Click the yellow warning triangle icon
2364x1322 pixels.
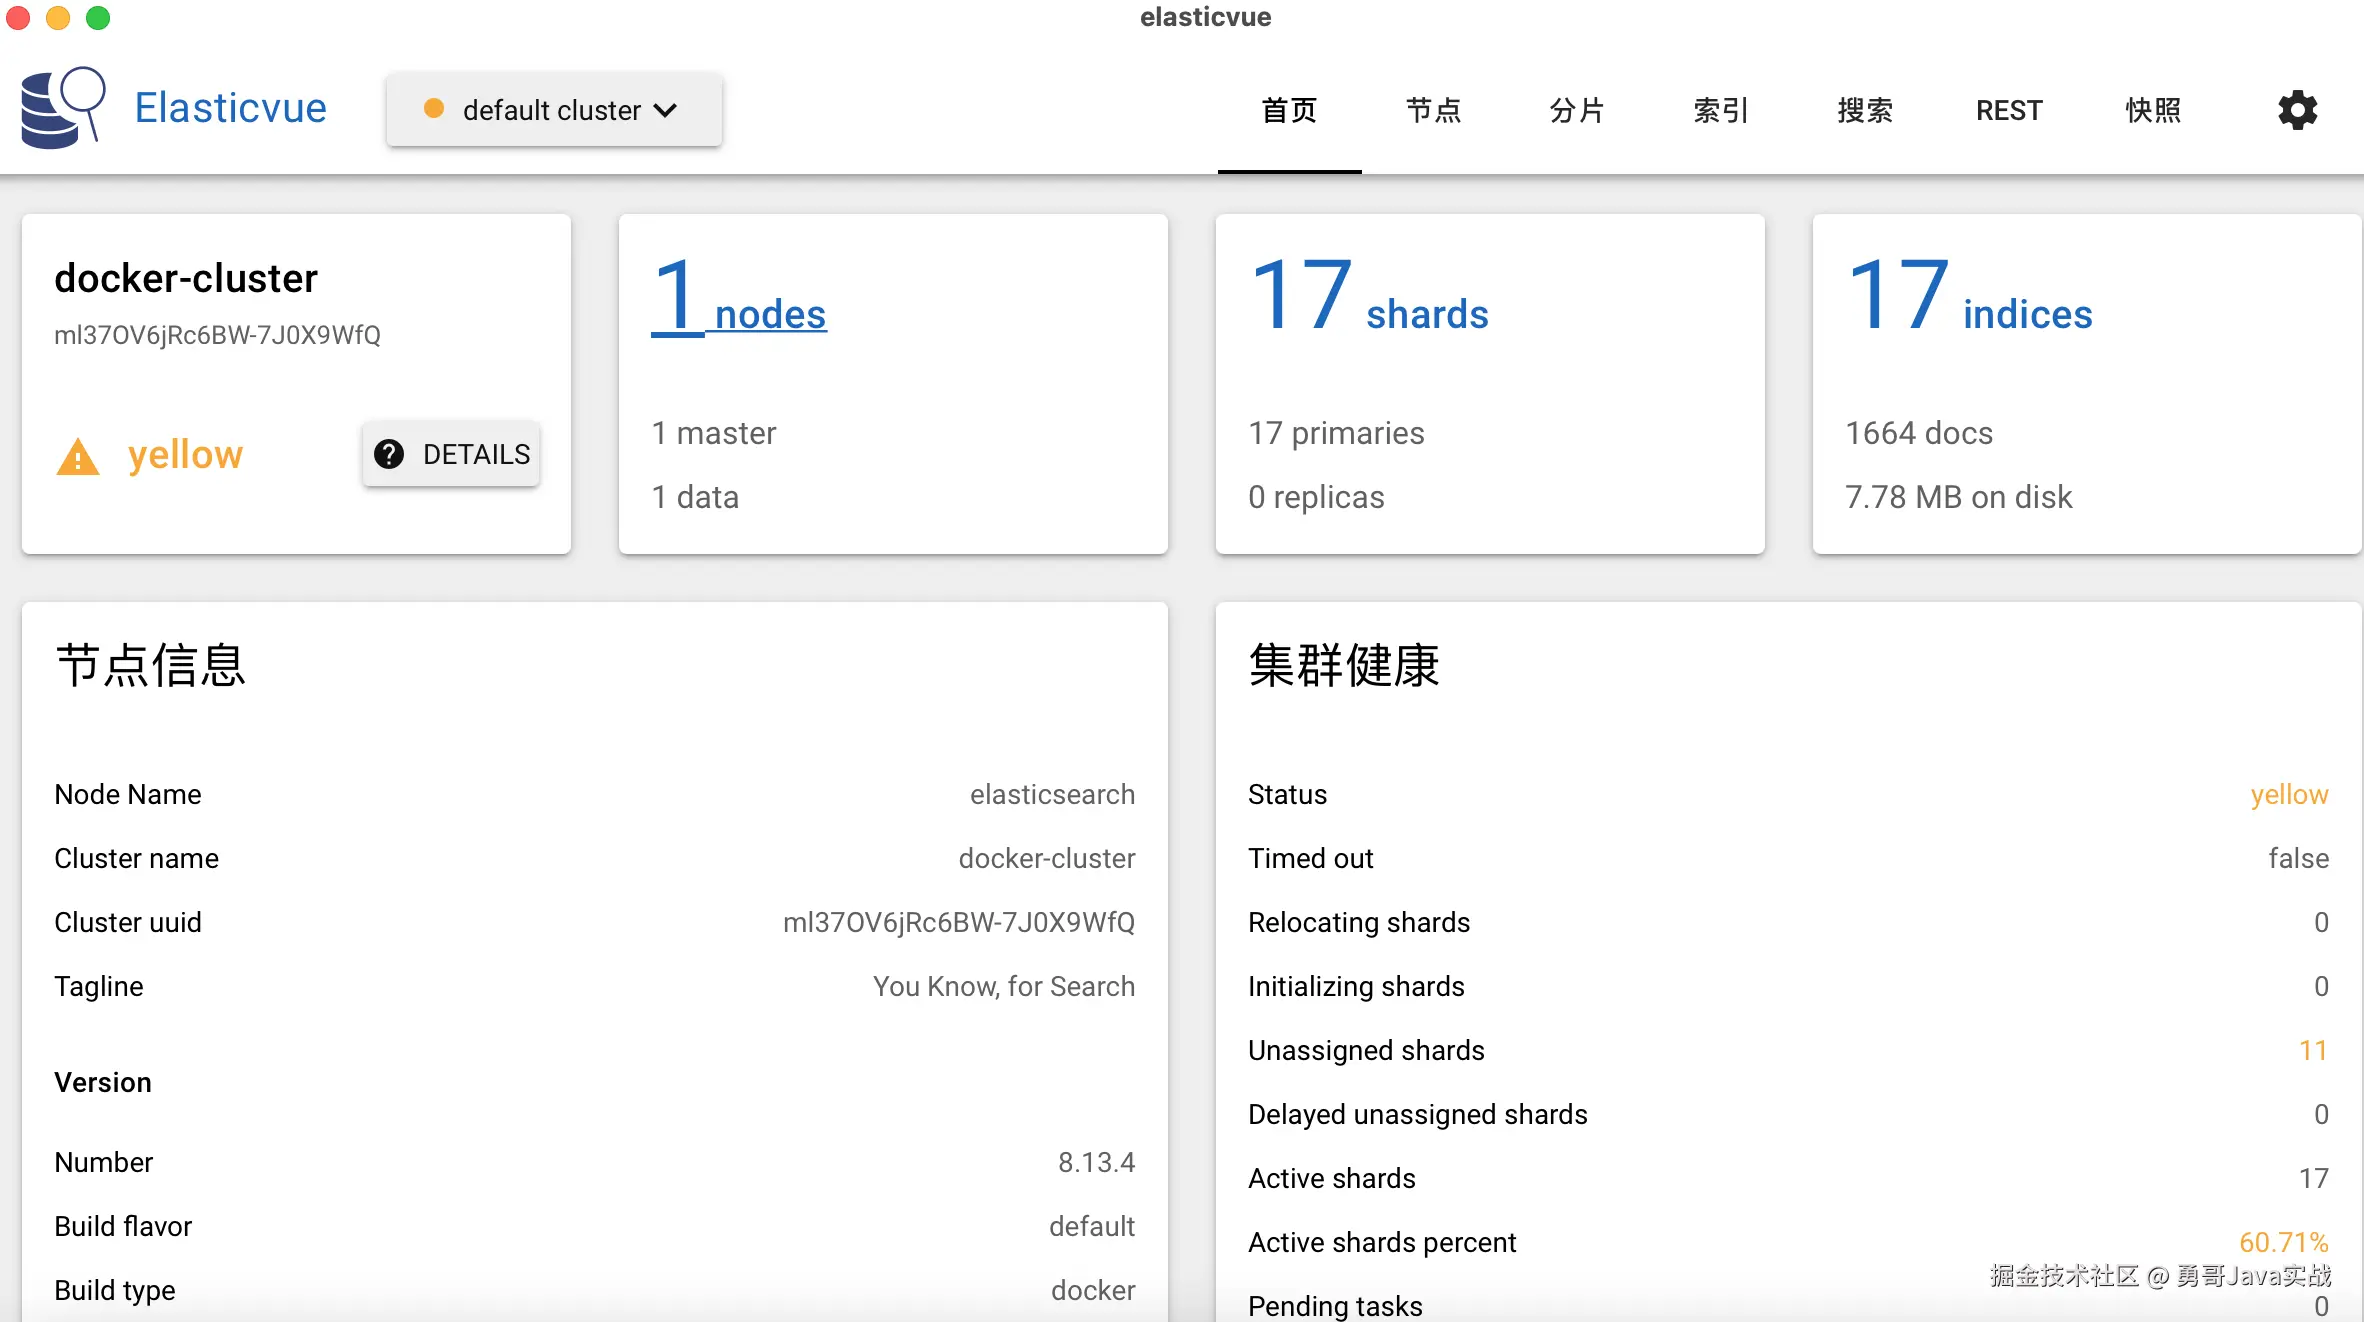(78, 457)
